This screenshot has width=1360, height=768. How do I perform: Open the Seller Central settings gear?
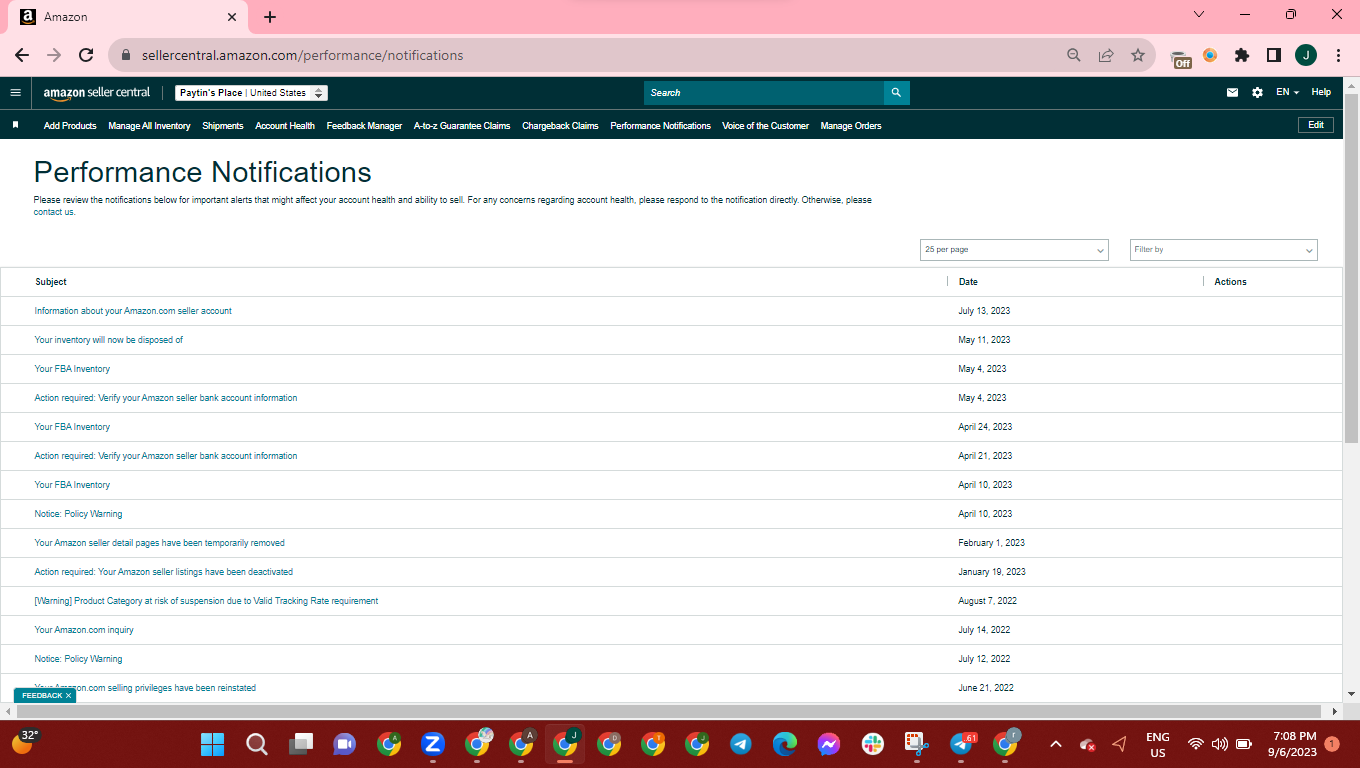point(1257,93)
